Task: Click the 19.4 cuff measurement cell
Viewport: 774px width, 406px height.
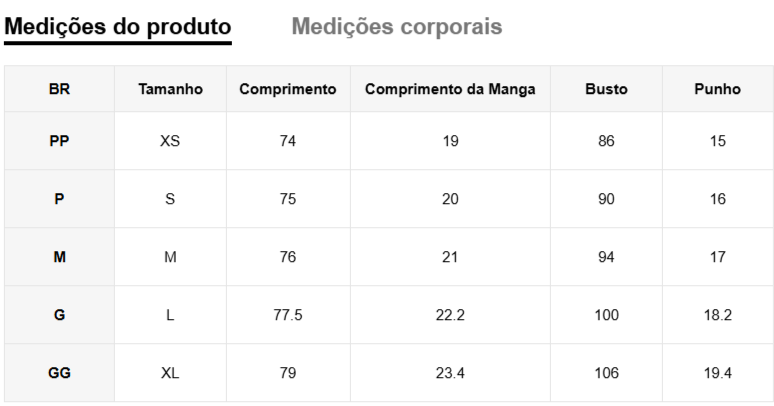Action: point(717,373)
